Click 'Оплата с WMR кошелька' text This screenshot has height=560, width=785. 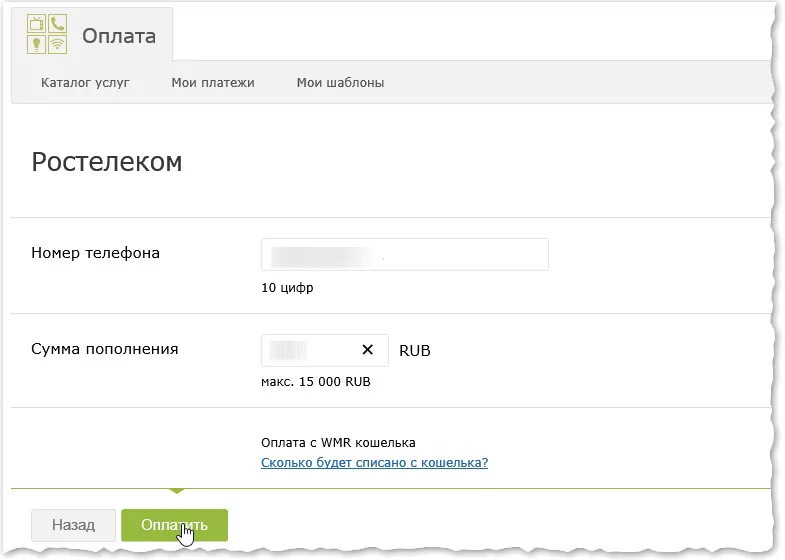[x=338, y=443]
